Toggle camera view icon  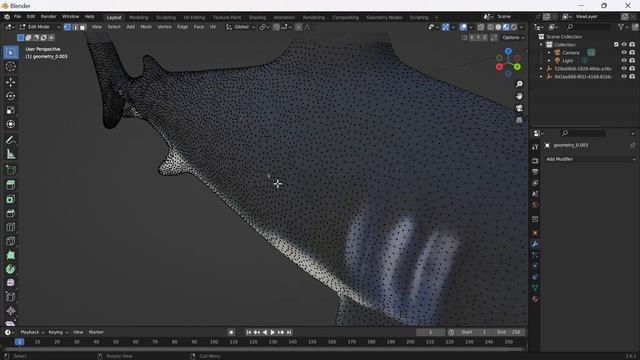tap(519, 108)
